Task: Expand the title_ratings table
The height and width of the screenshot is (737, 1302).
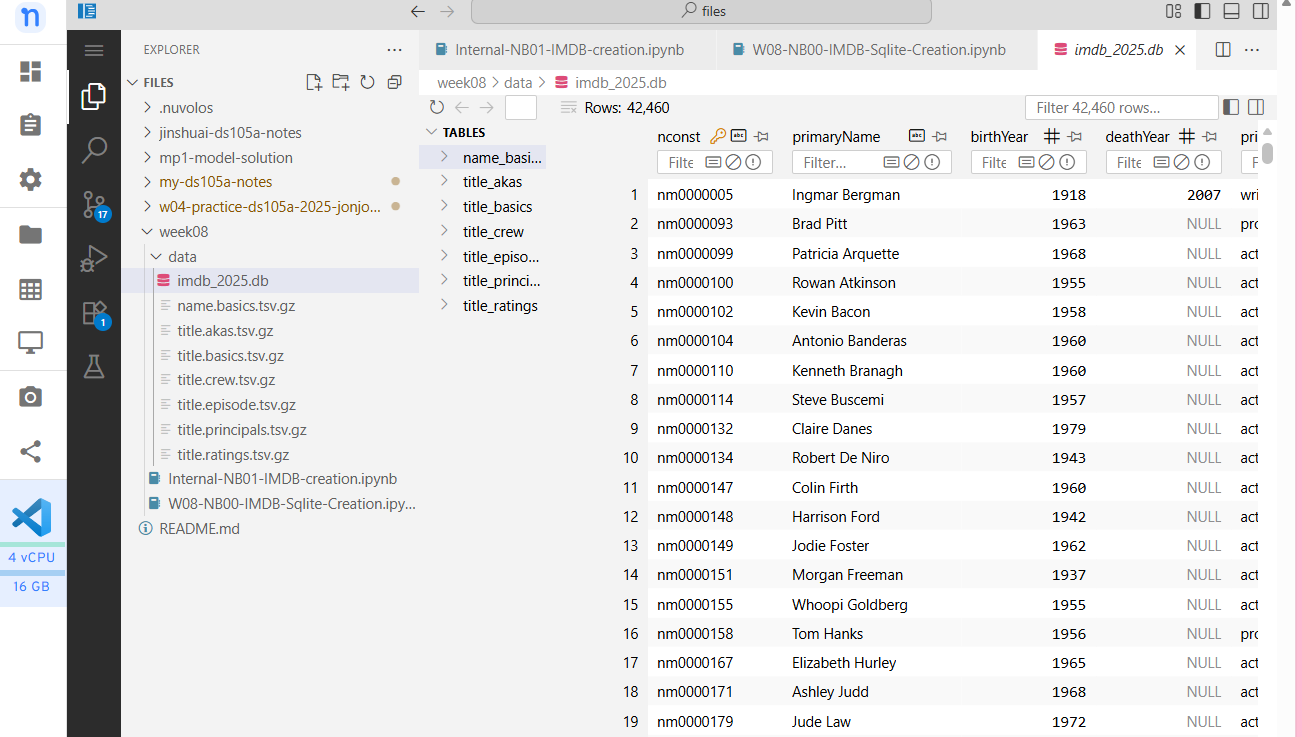Action: pos(444,306)
